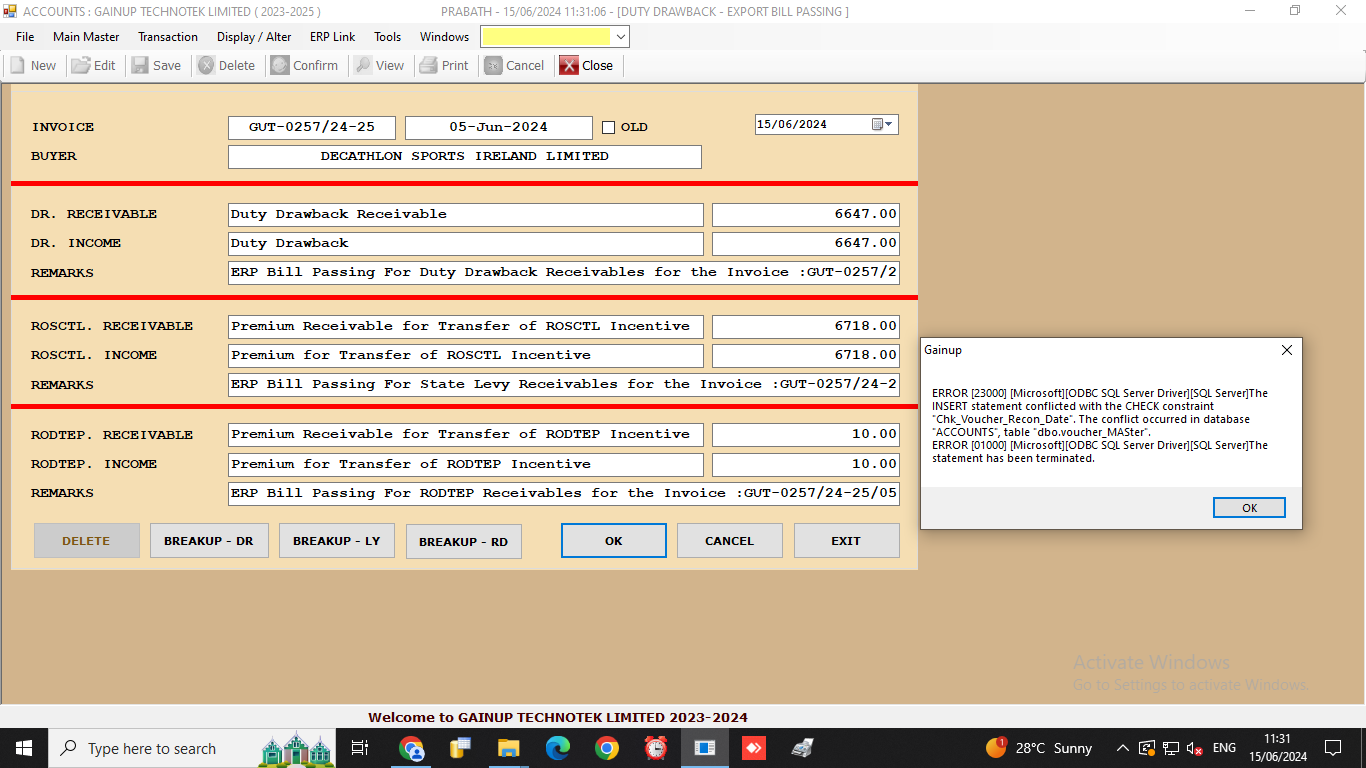Click the BREAKUP - RD button
The width and height of the screenshot is (1366, 768).
point(463,542)
